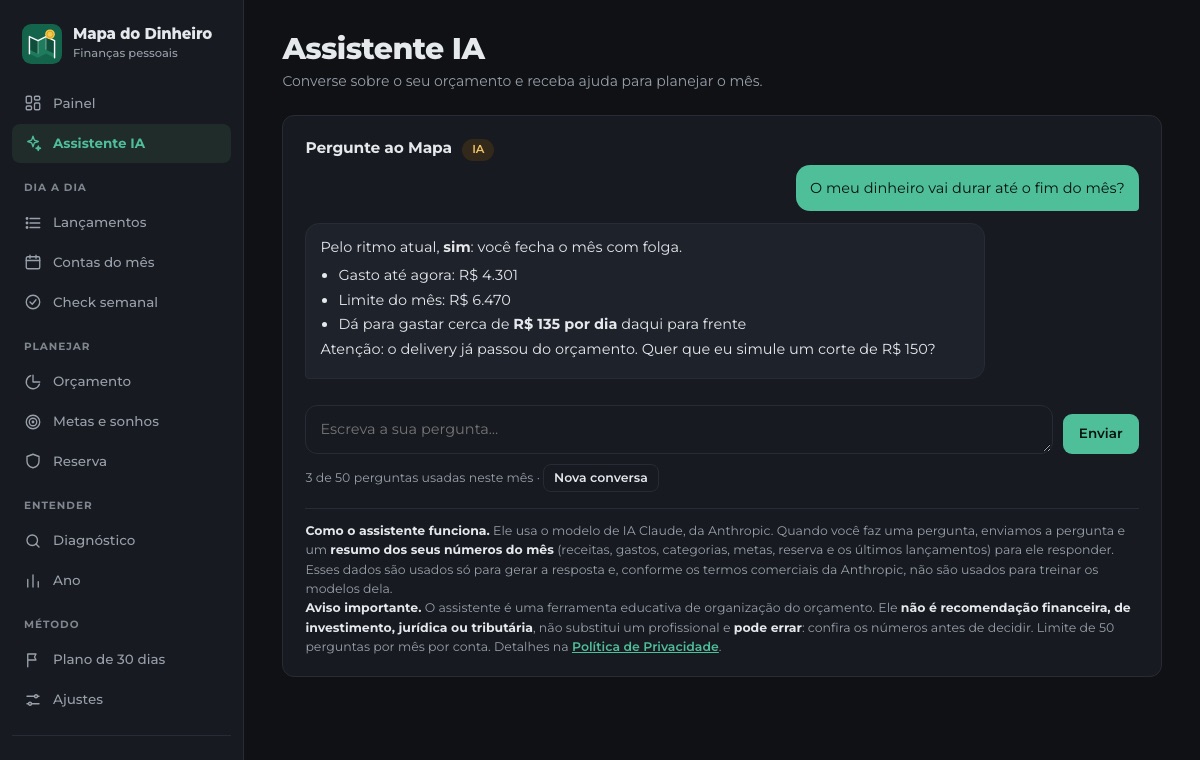
Task: Open the Check semanal page
Action: tap(121, 302)
